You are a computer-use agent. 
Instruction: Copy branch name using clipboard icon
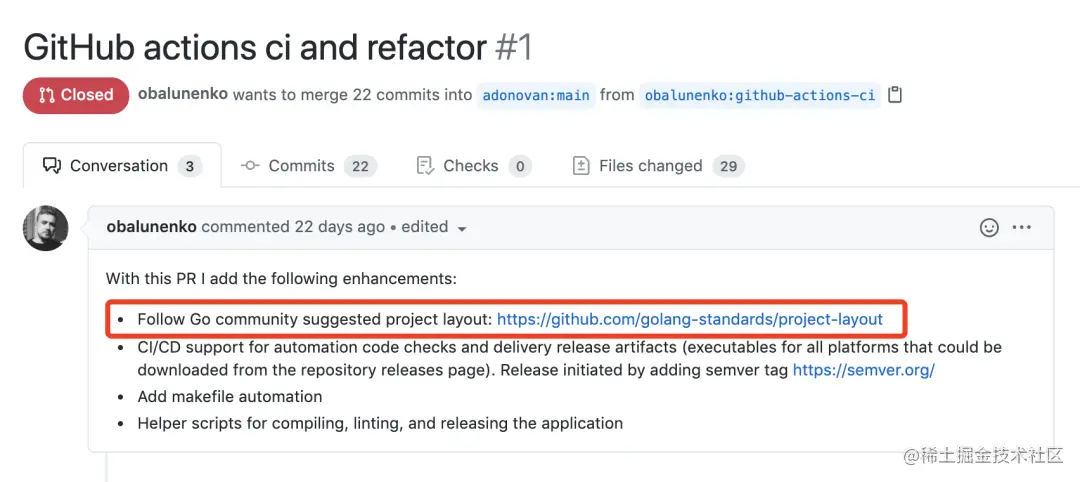click(894, 95)
